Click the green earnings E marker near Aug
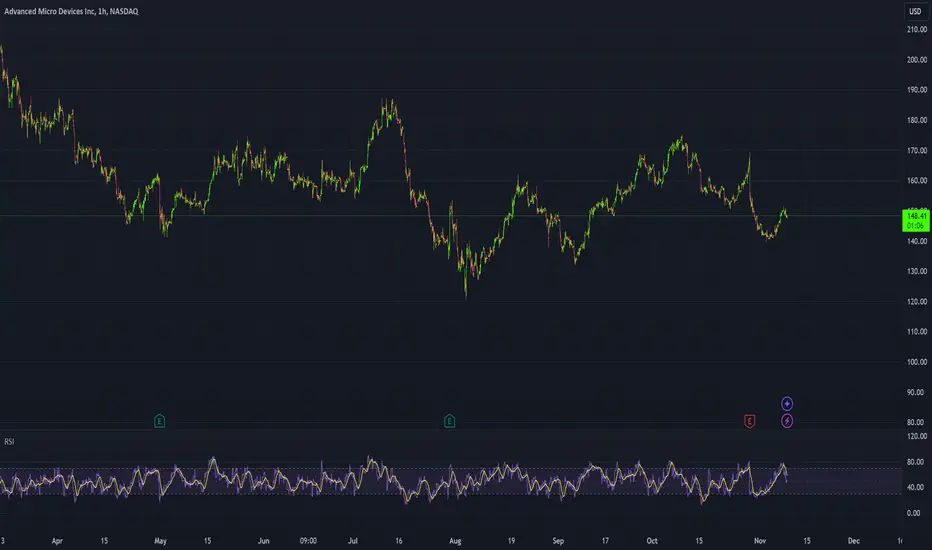The image size is (932, 550). (x=449, y=422)
